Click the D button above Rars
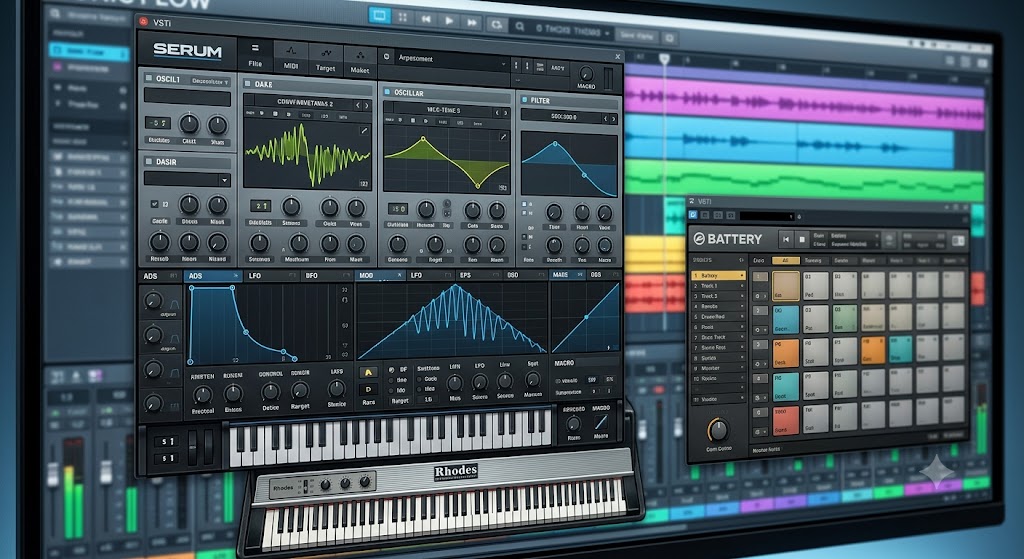 pos(368,389)
